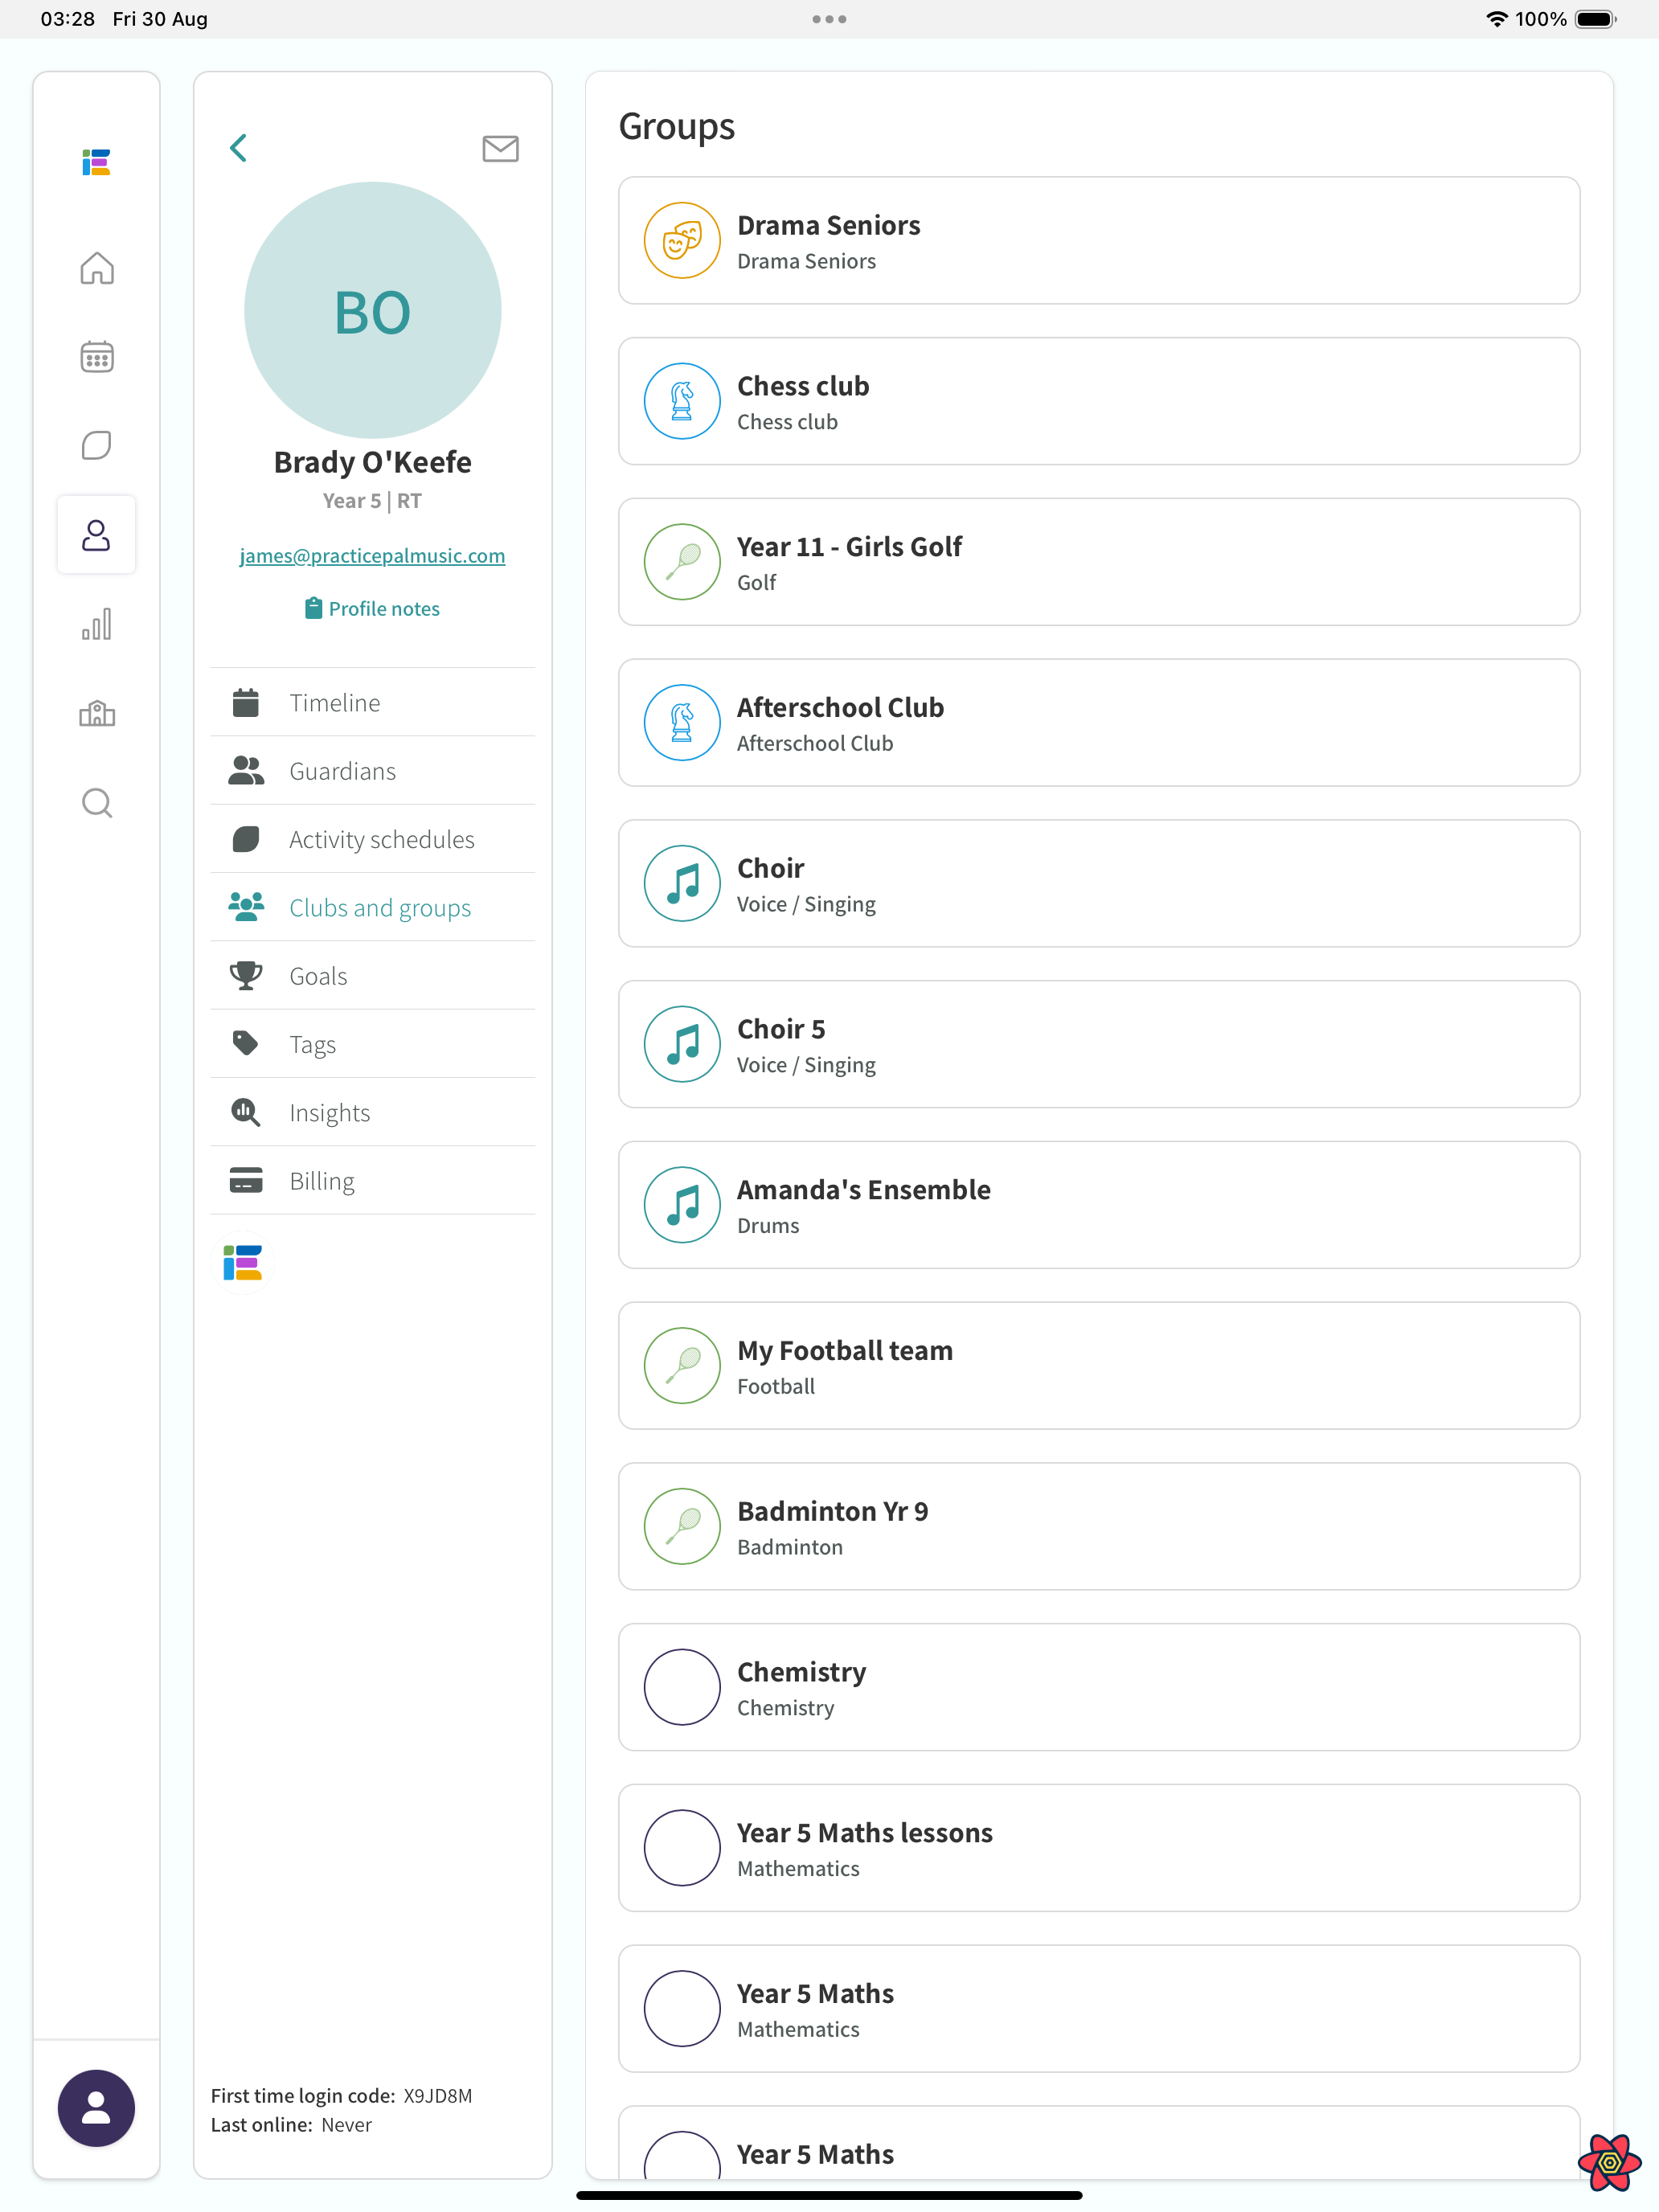1659x2212 pixels.
Task: Click Year 5 Maths lessons icon circle
Action: pos(682,1848)
